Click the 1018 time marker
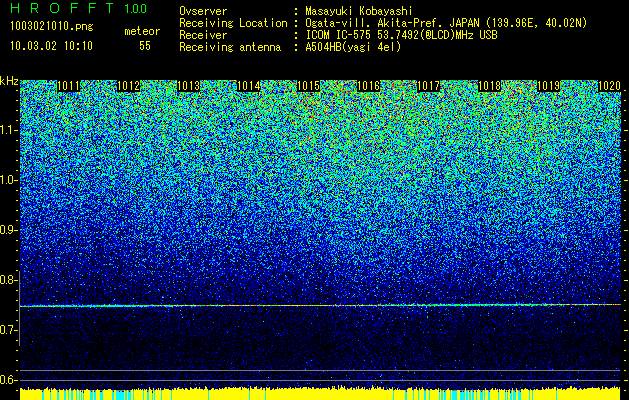This screenshot has width=629, height=400. click(490, 86)
